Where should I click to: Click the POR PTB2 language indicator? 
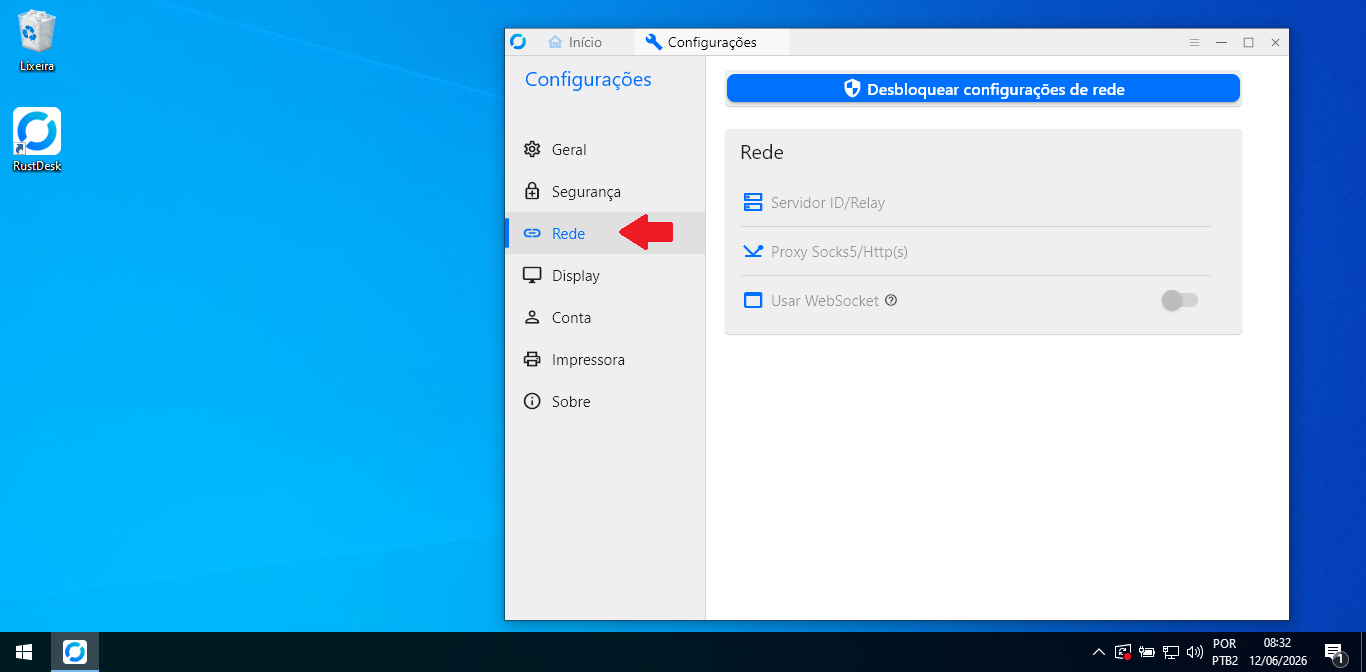tap(1225, 652)
